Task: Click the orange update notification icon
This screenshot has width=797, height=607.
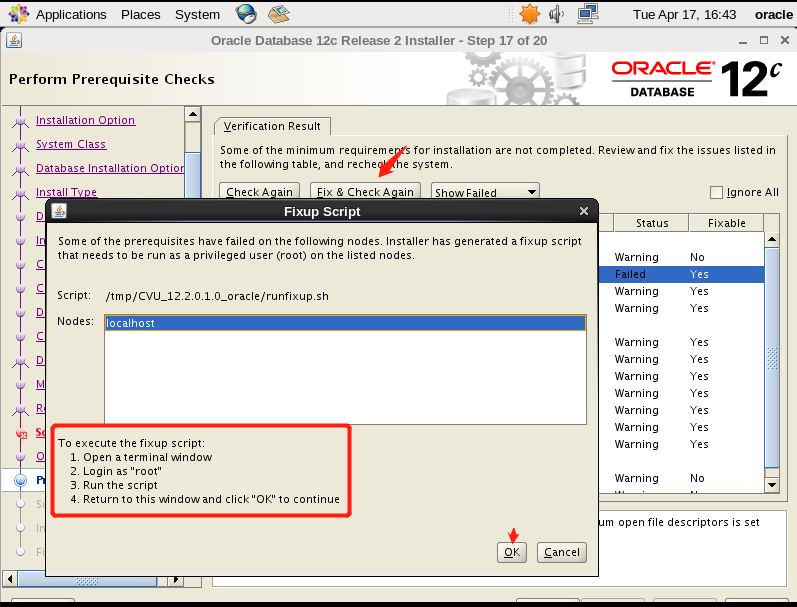Action: click(529, 14)
